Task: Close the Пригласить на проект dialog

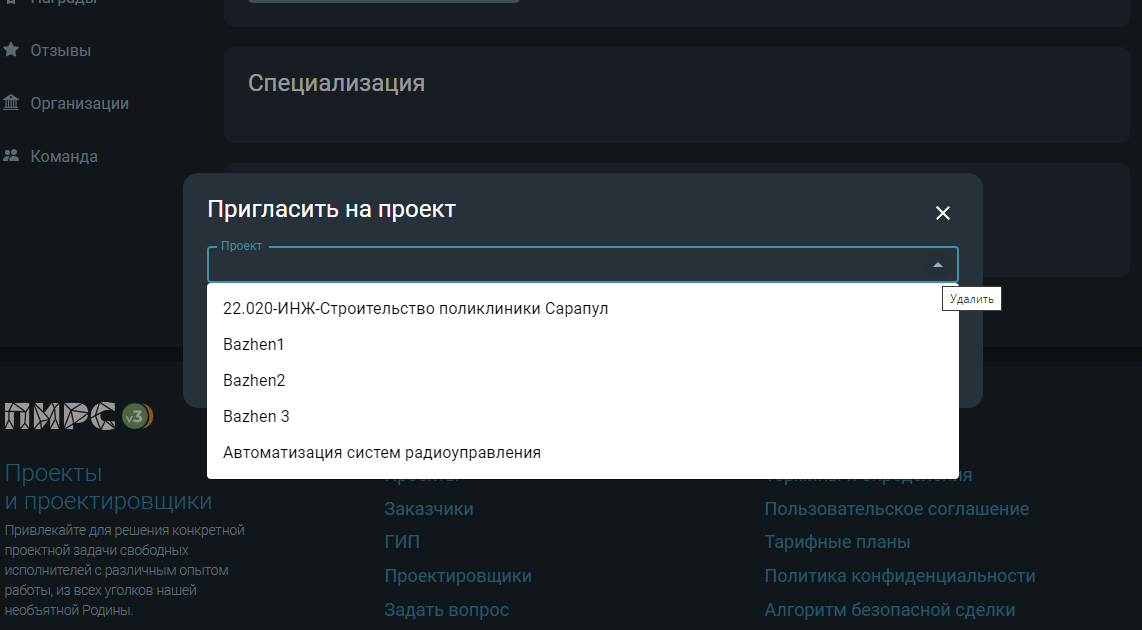Action: click(942, 213)
